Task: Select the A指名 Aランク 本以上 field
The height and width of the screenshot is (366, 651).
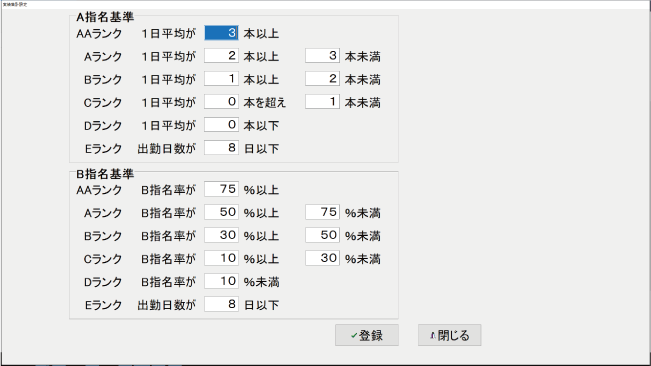Action: (221, 56)
